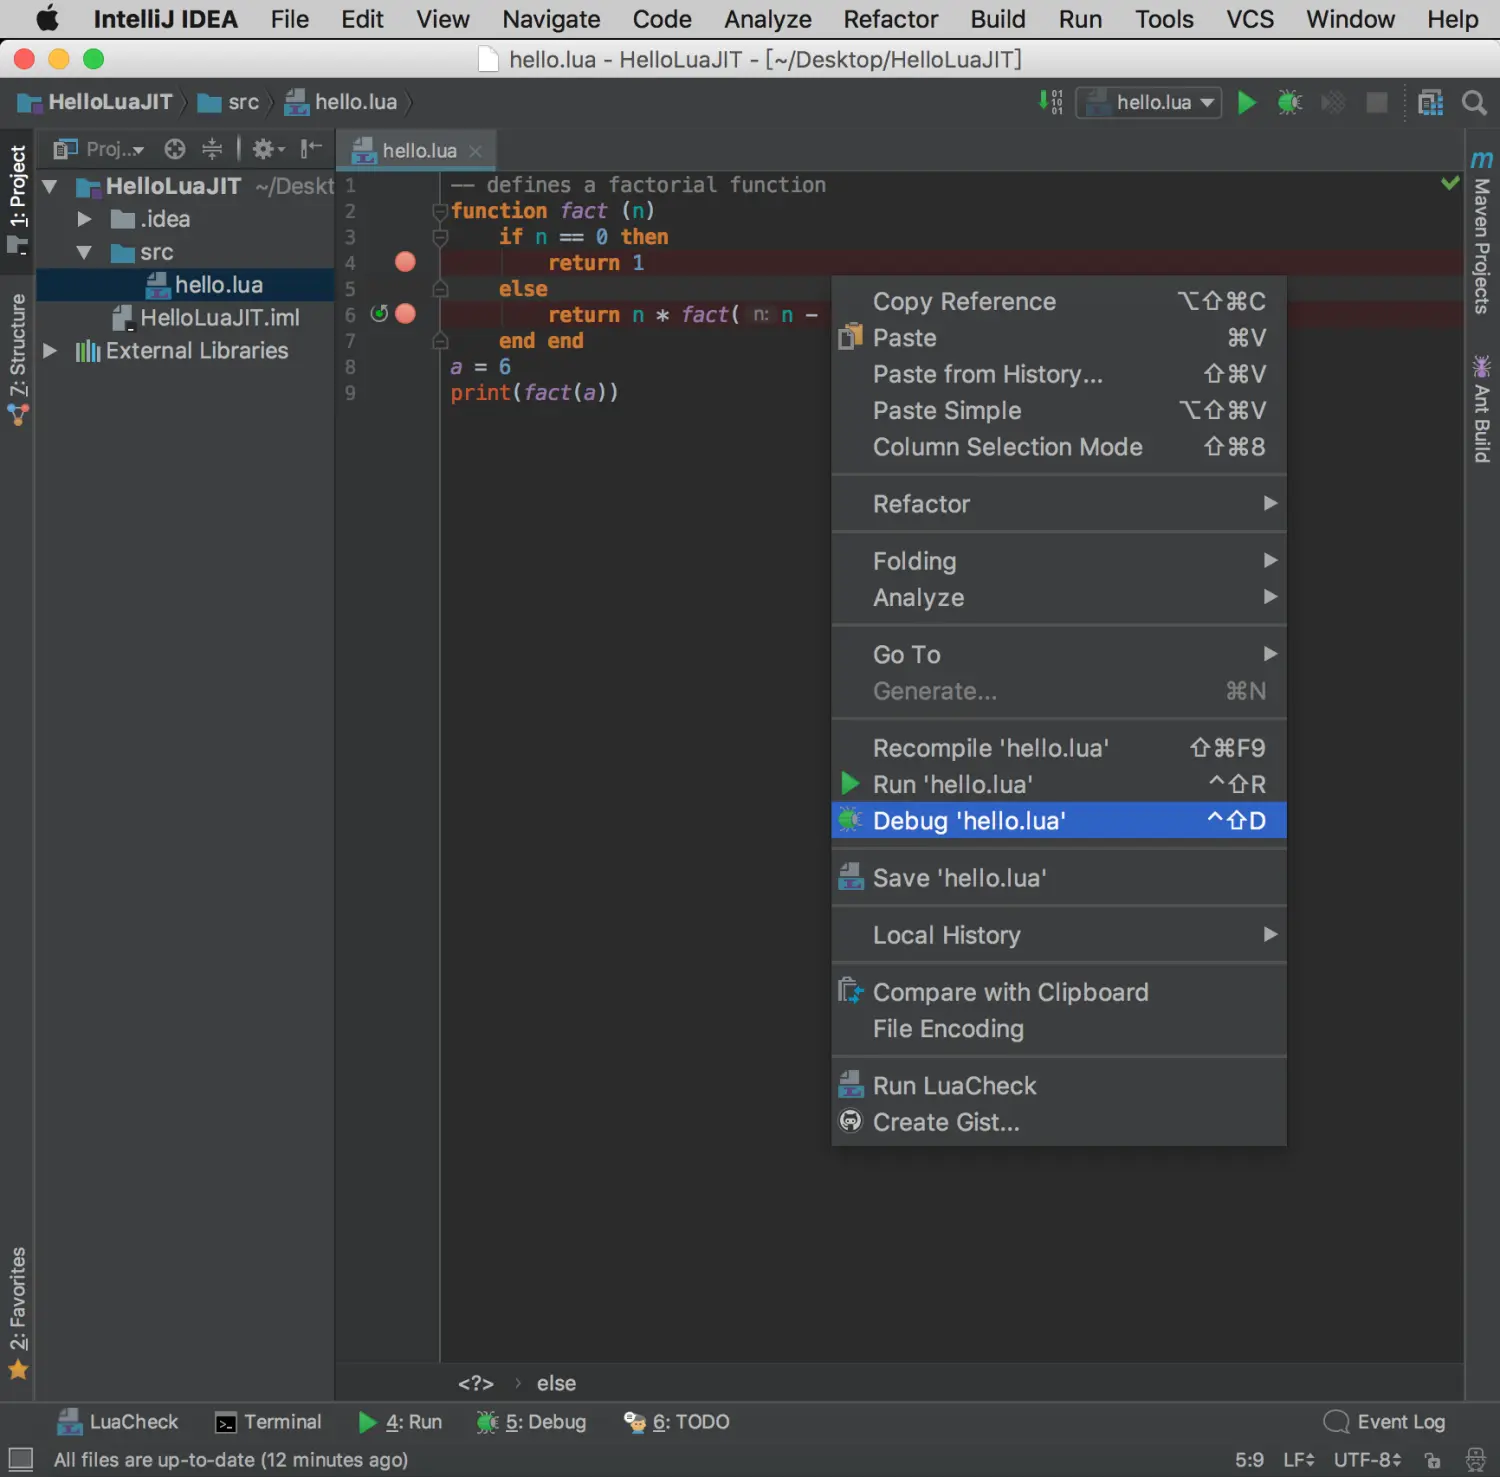Select Copy Reference in context menu
This screenshot has height=1477, width=1500.
click(x=1059, y=302)
